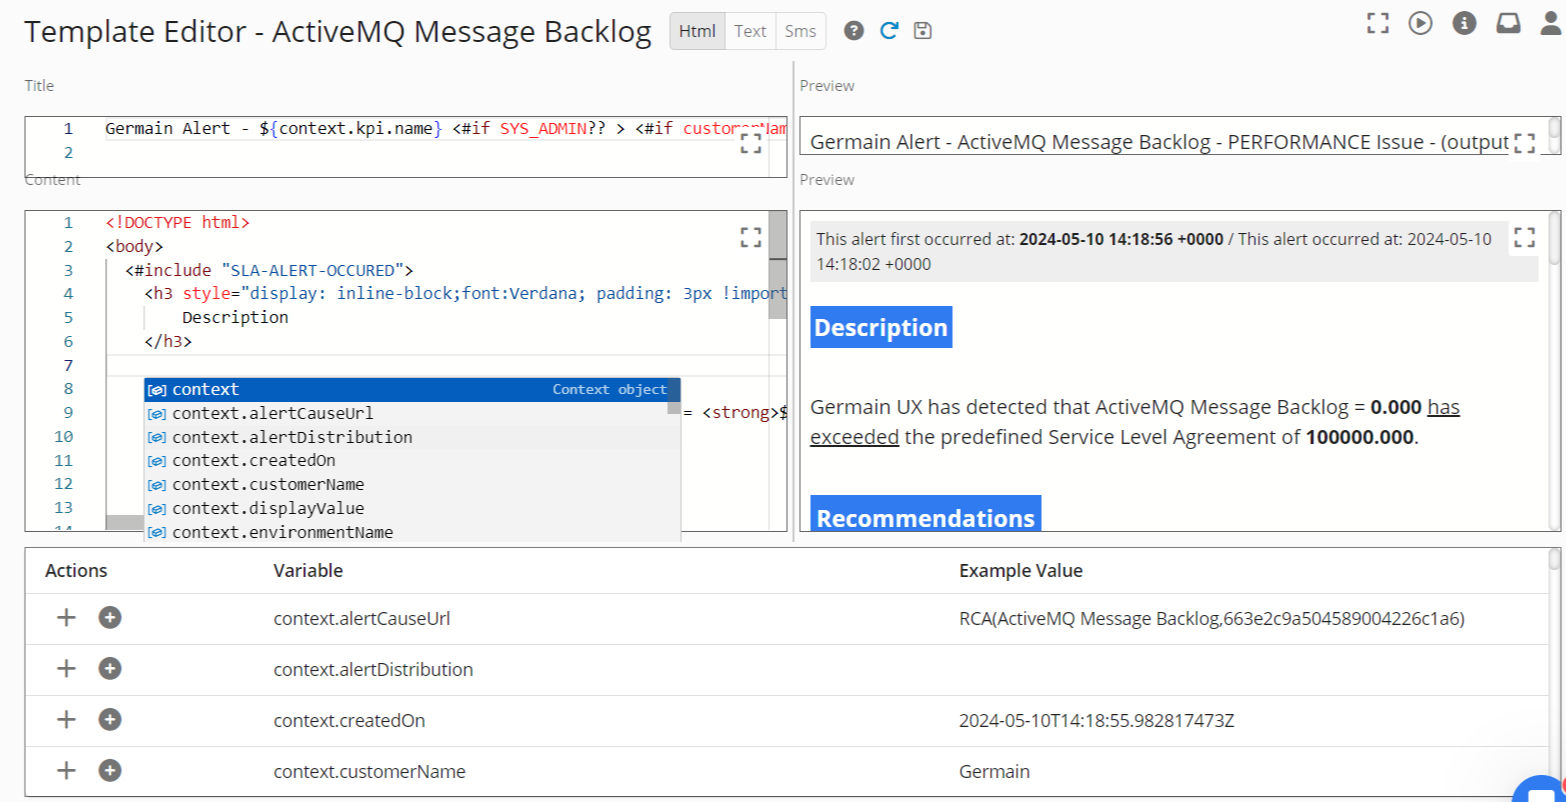Screen dimensions: 1566x802
Task: Click the circled plus for context.alertDistribution row
Action: 110,669
